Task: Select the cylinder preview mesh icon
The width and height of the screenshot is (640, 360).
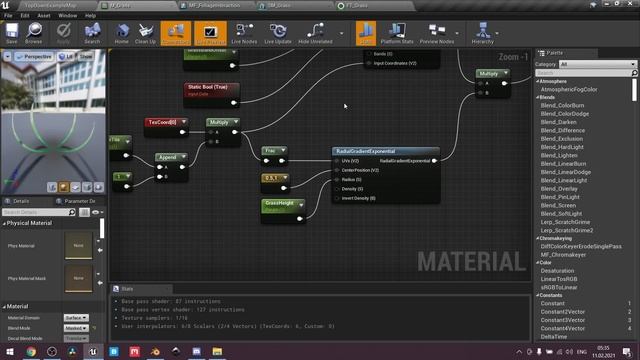Action: 52,187
